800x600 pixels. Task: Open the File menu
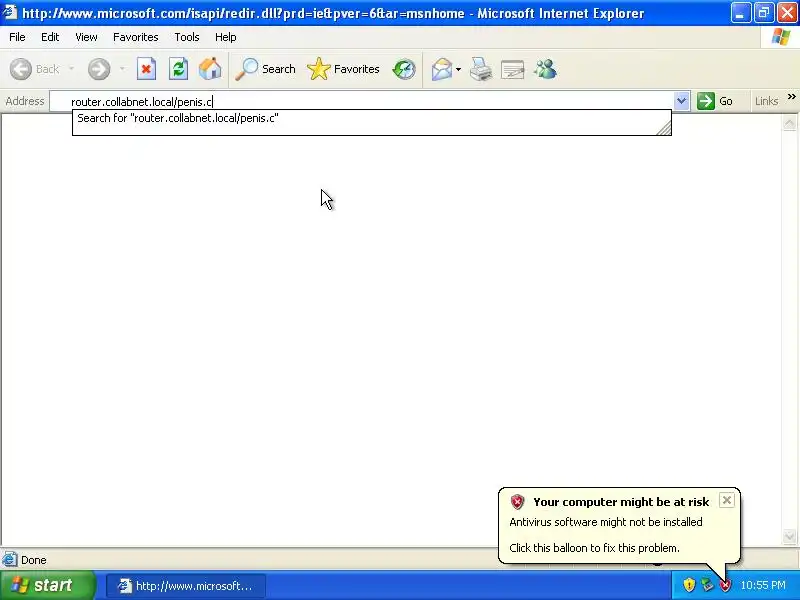(x=17, y=37)
